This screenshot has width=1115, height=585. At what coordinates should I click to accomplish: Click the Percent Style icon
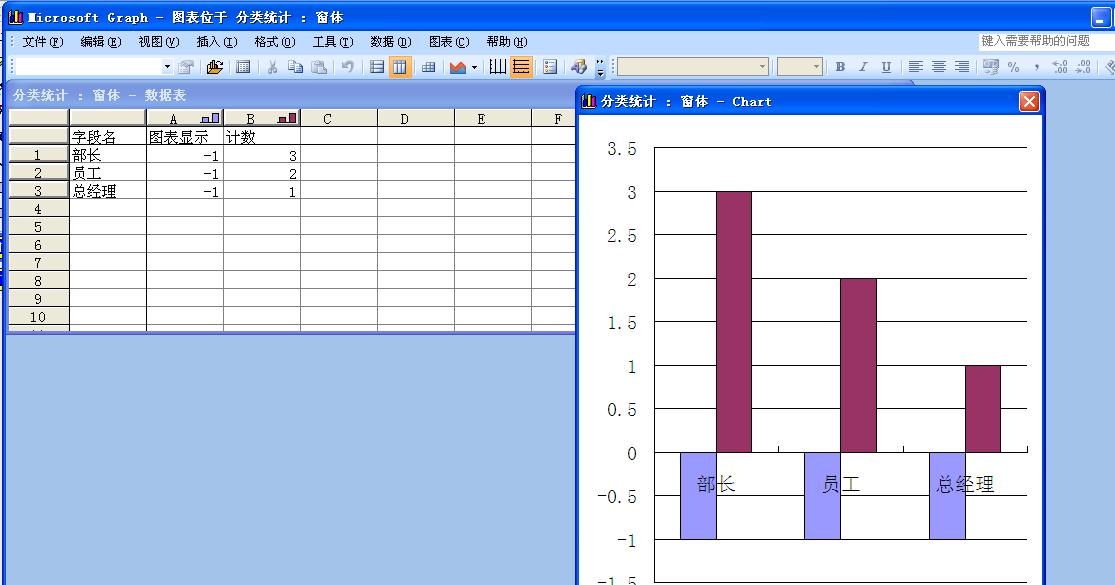(1014, 67)
